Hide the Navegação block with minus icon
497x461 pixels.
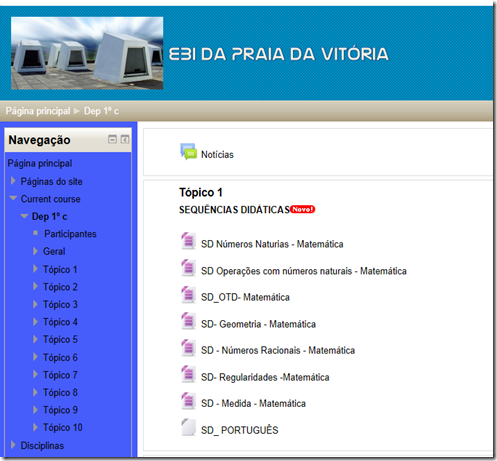pos(112,139)
